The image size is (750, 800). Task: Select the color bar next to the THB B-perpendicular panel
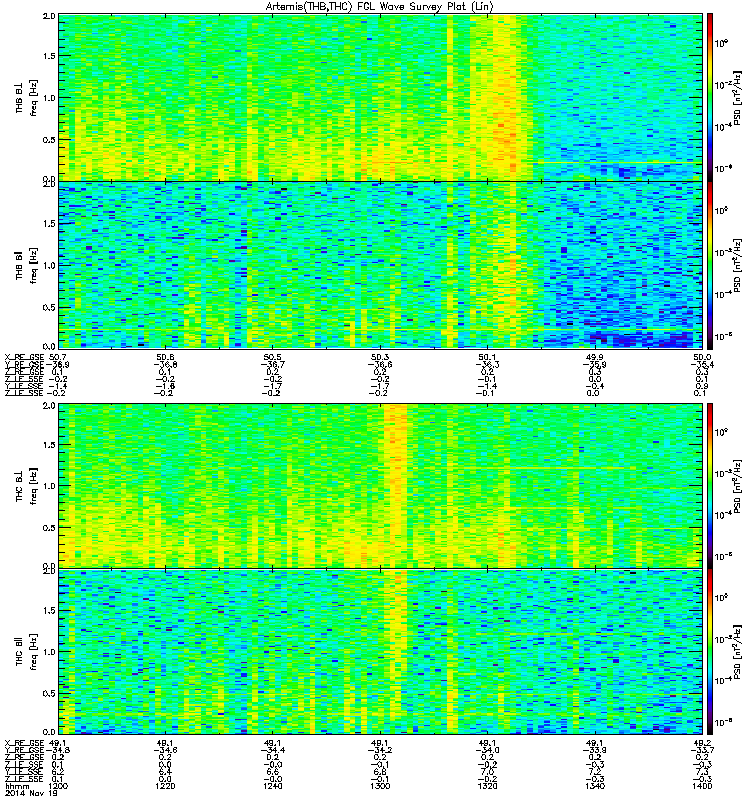(x=710, y=97)
